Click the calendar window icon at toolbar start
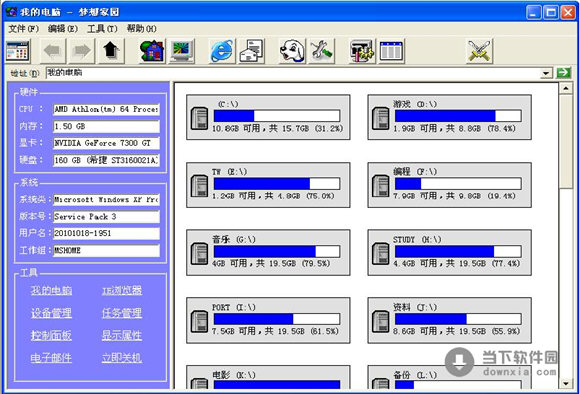Screen dimensions: 580x394 point(17,51)
